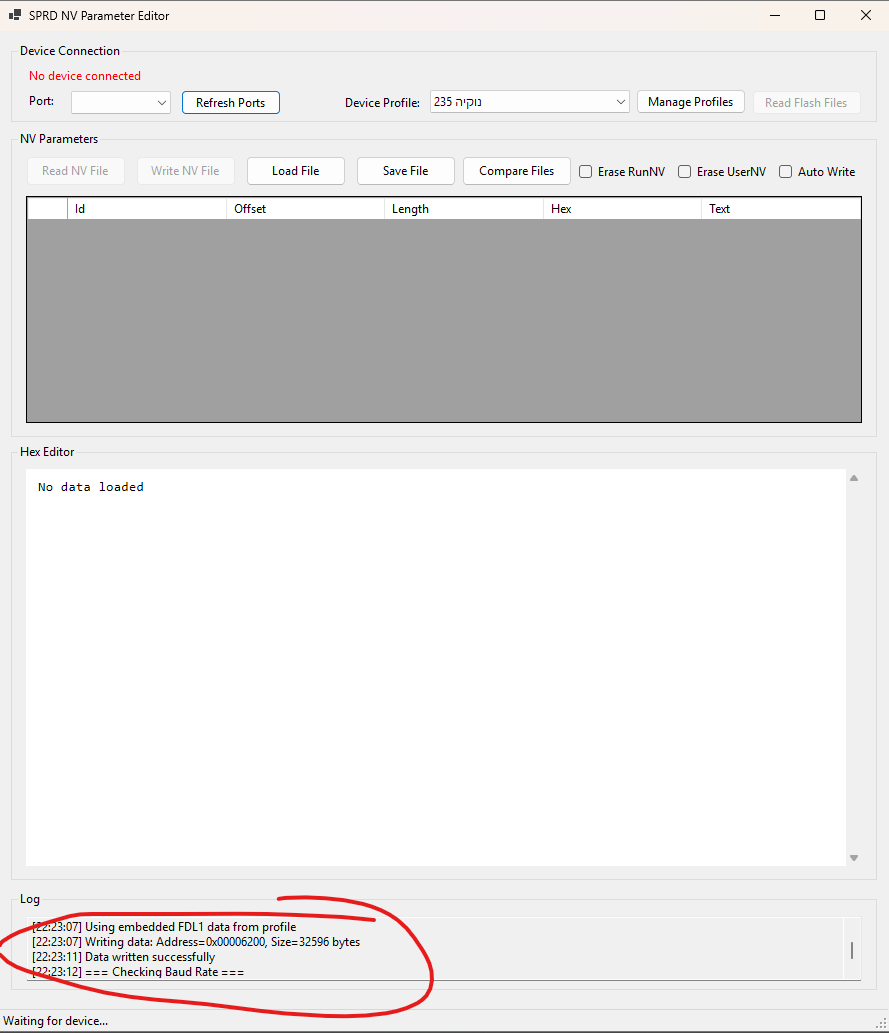Image resolution: width=889 pixels, height=1033 pixels.
Task: Enable the Erase RunNV checkbox
Action: click(586, 172)
